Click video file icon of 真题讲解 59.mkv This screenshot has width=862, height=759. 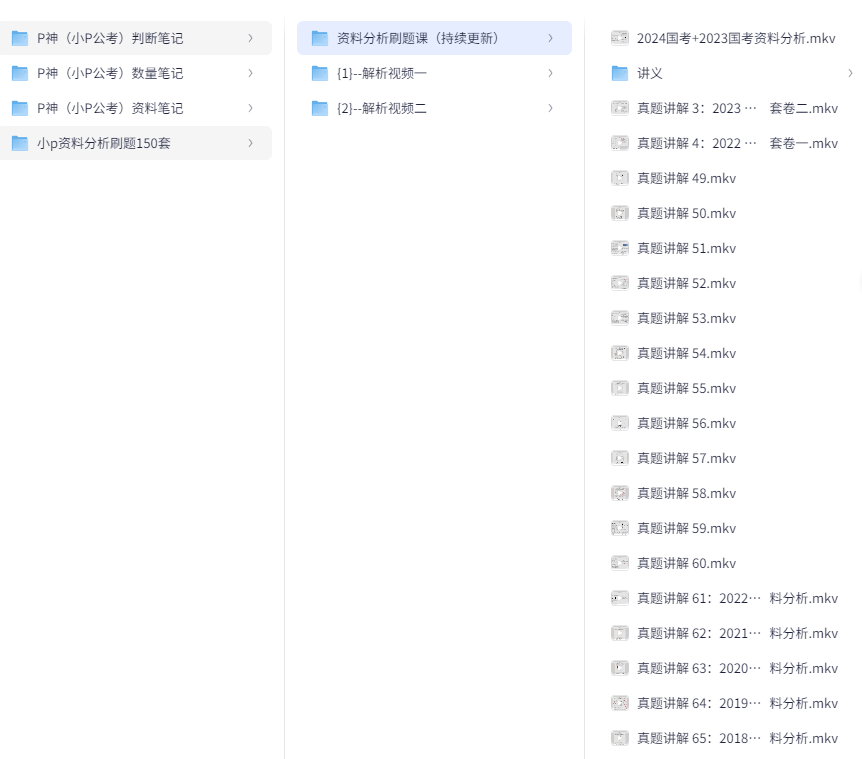[620, 528]
